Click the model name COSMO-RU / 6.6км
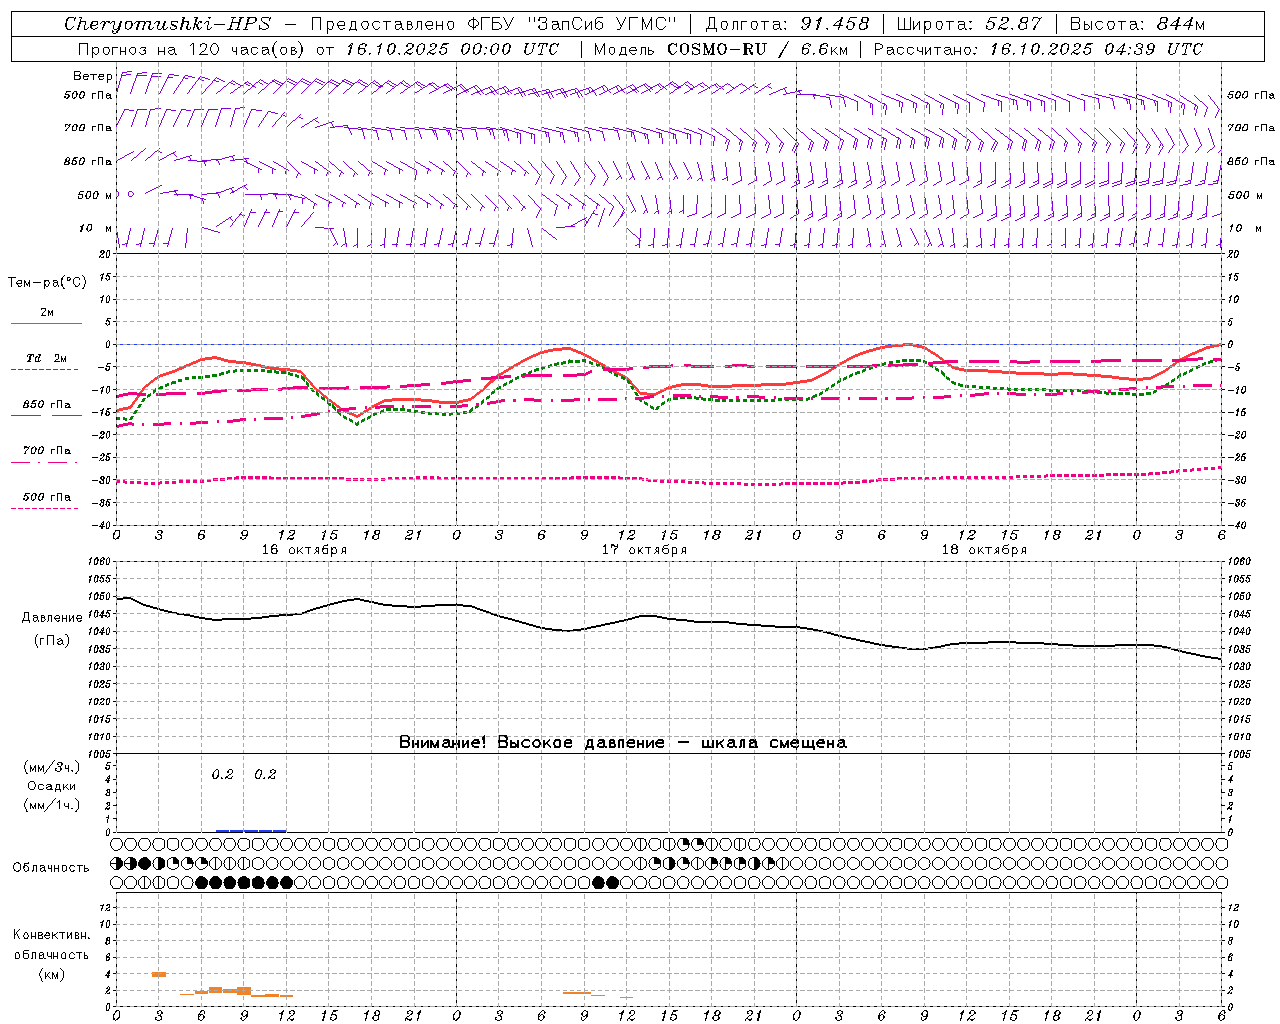Image resolution: width=1280 pixels, height=1024 pixels. 758,49
